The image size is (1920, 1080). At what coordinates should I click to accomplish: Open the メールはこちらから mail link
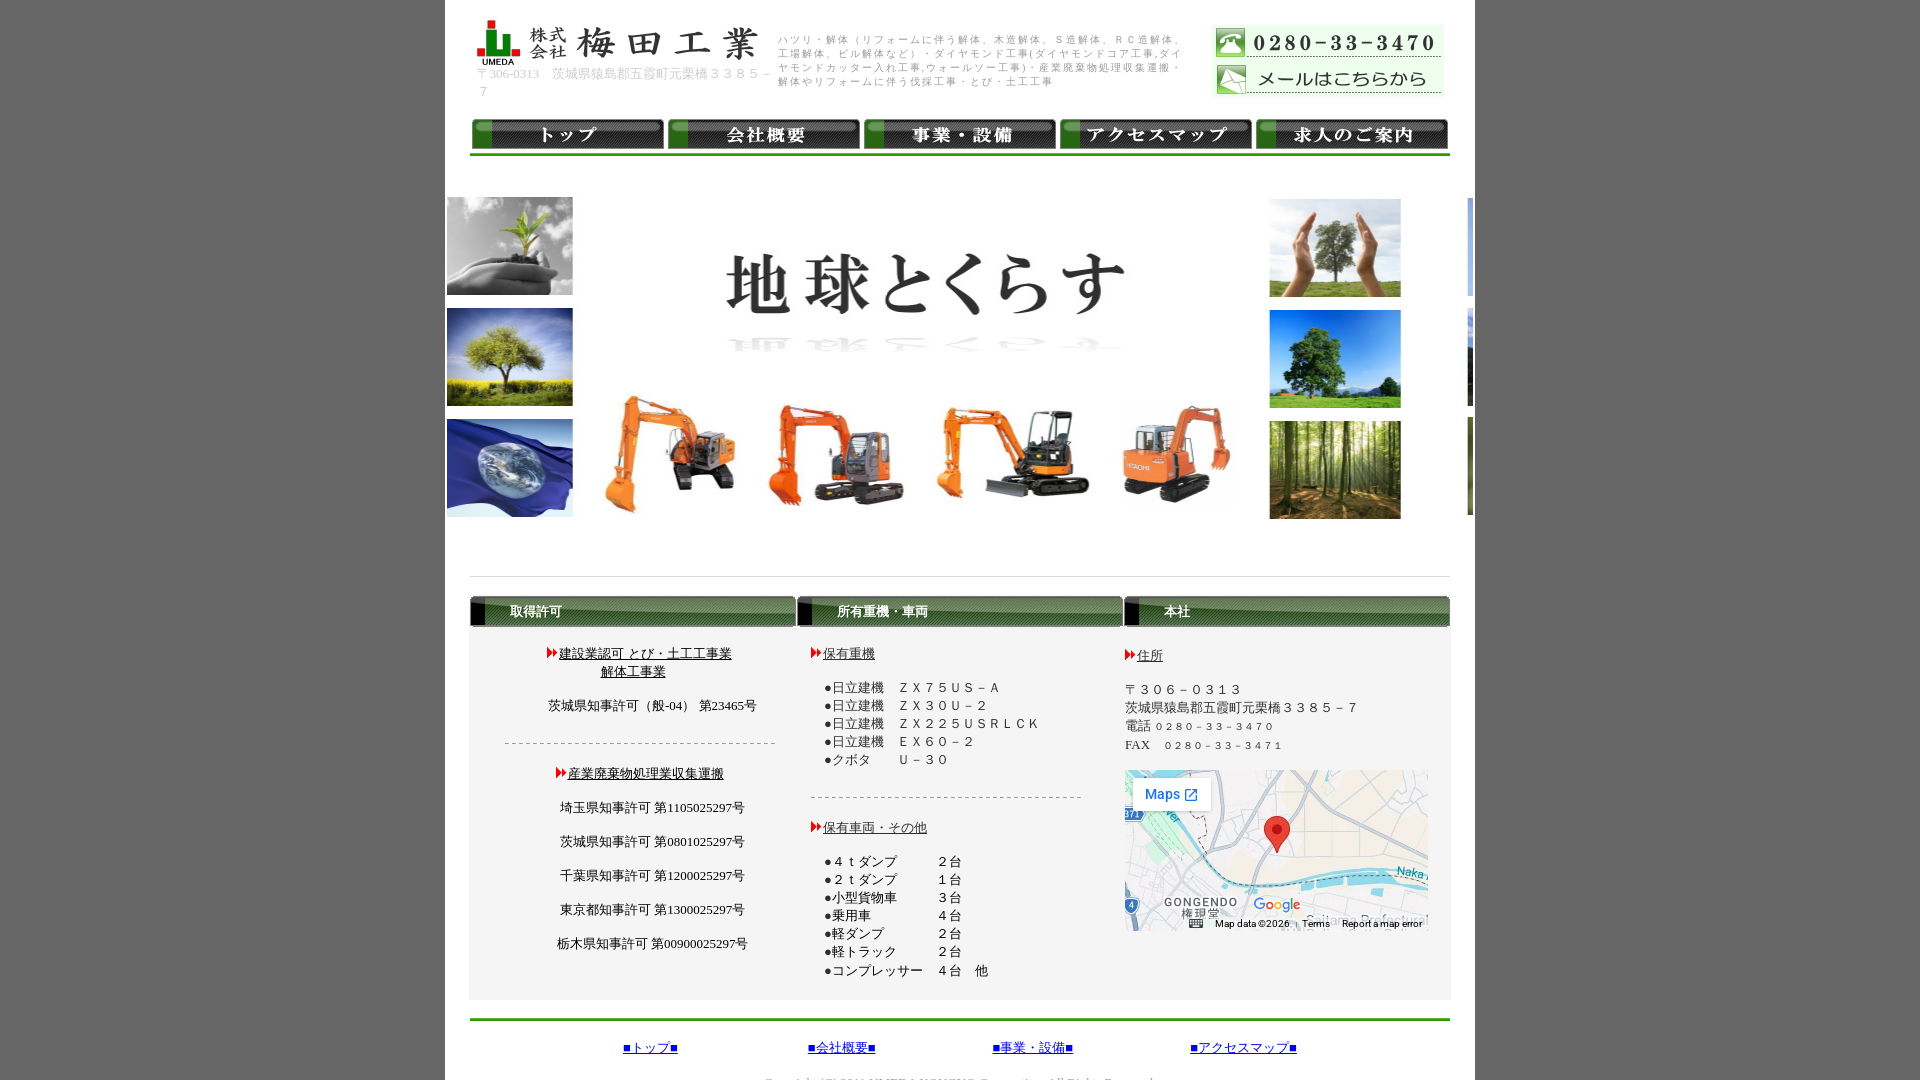[x=1328, y=79]
